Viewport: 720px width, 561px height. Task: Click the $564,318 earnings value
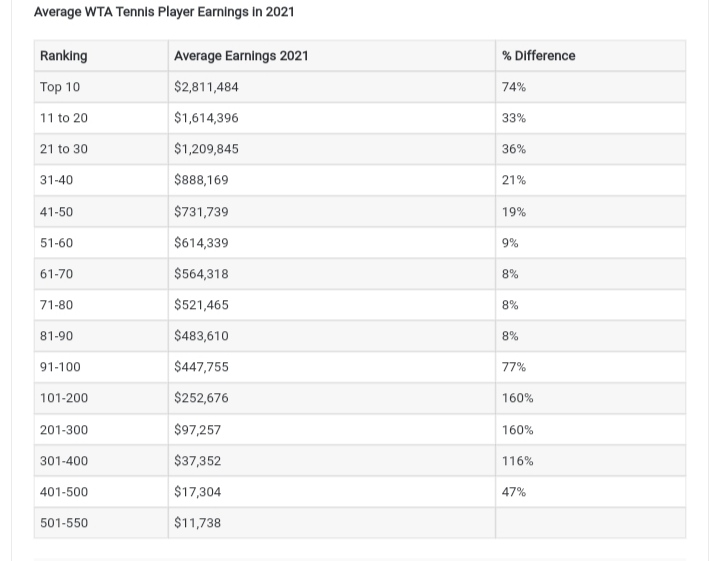point(201,274)
